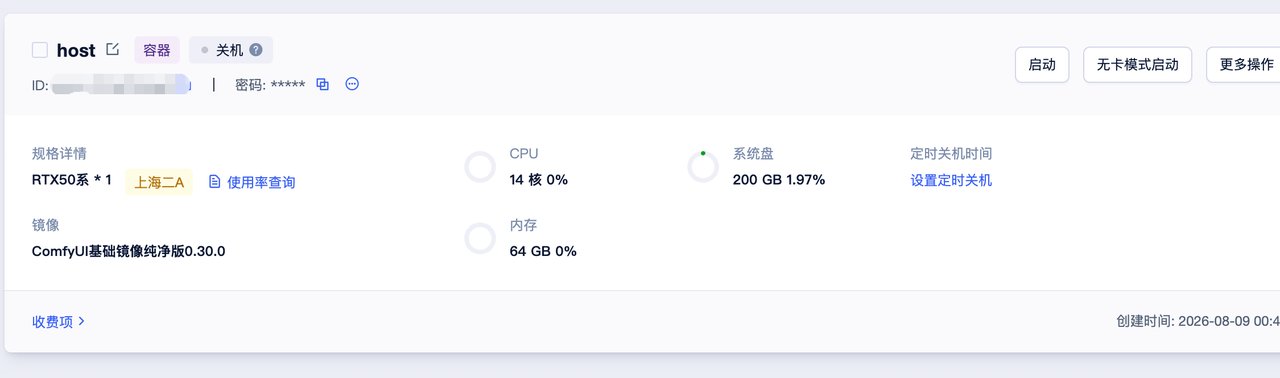Image resolution: width=1280 pixels, height=378 pixels.
Task: Open the 更多操作 dropdown
Action: pyautogui.click(x=1243, y=64)
